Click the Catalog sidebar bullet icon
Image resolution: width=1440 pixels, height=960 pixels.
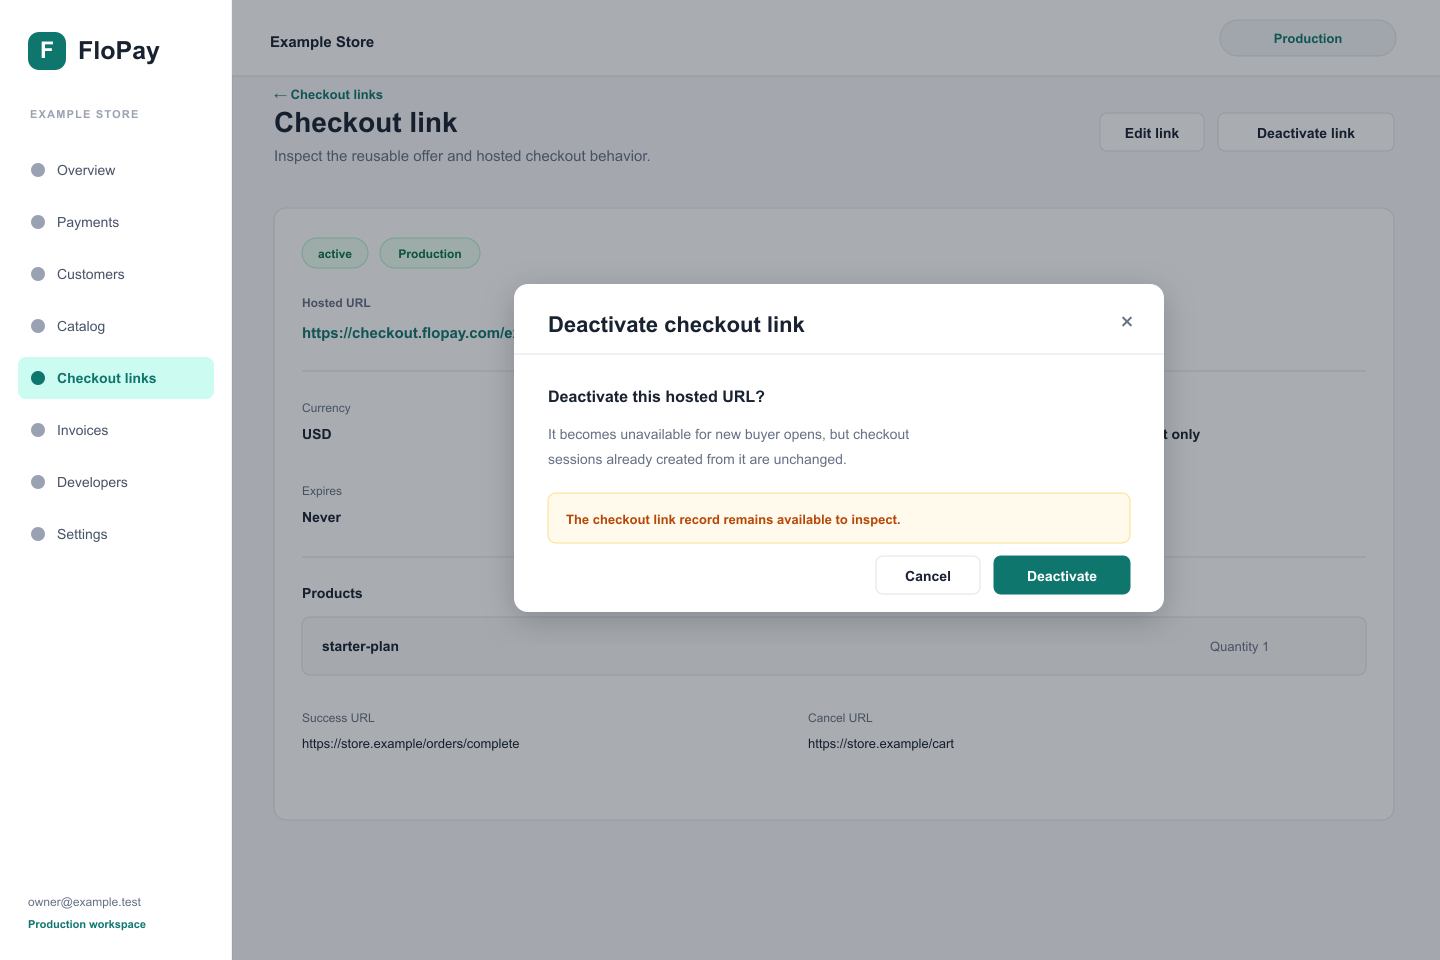click(38, 326)
